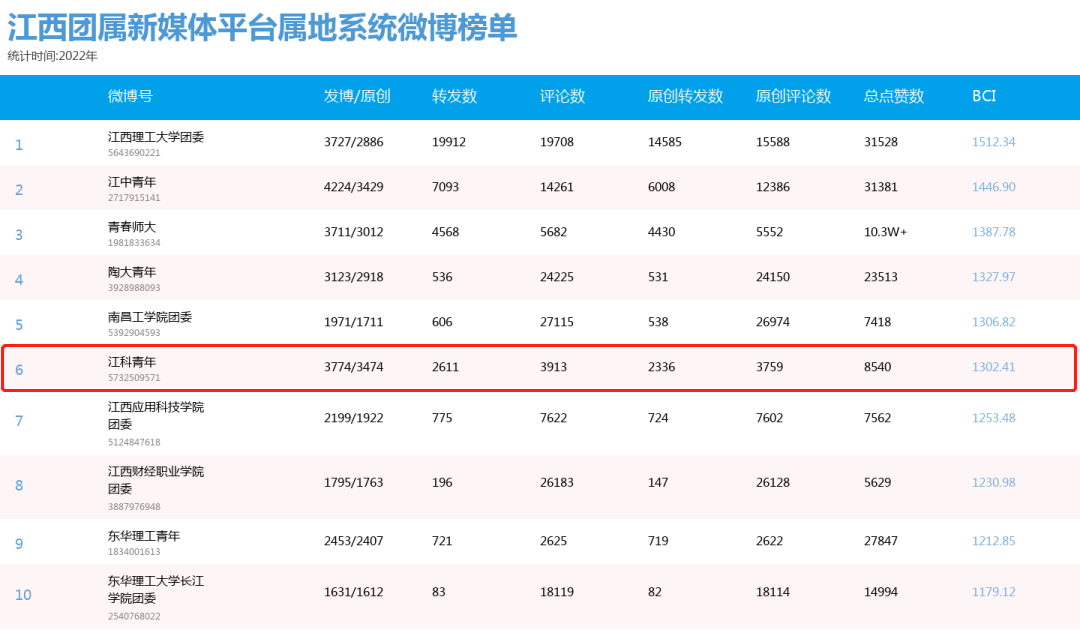The height and width of the screenshot is (633, 1080).
Task: Click comment count 26183
Action: 557,483
